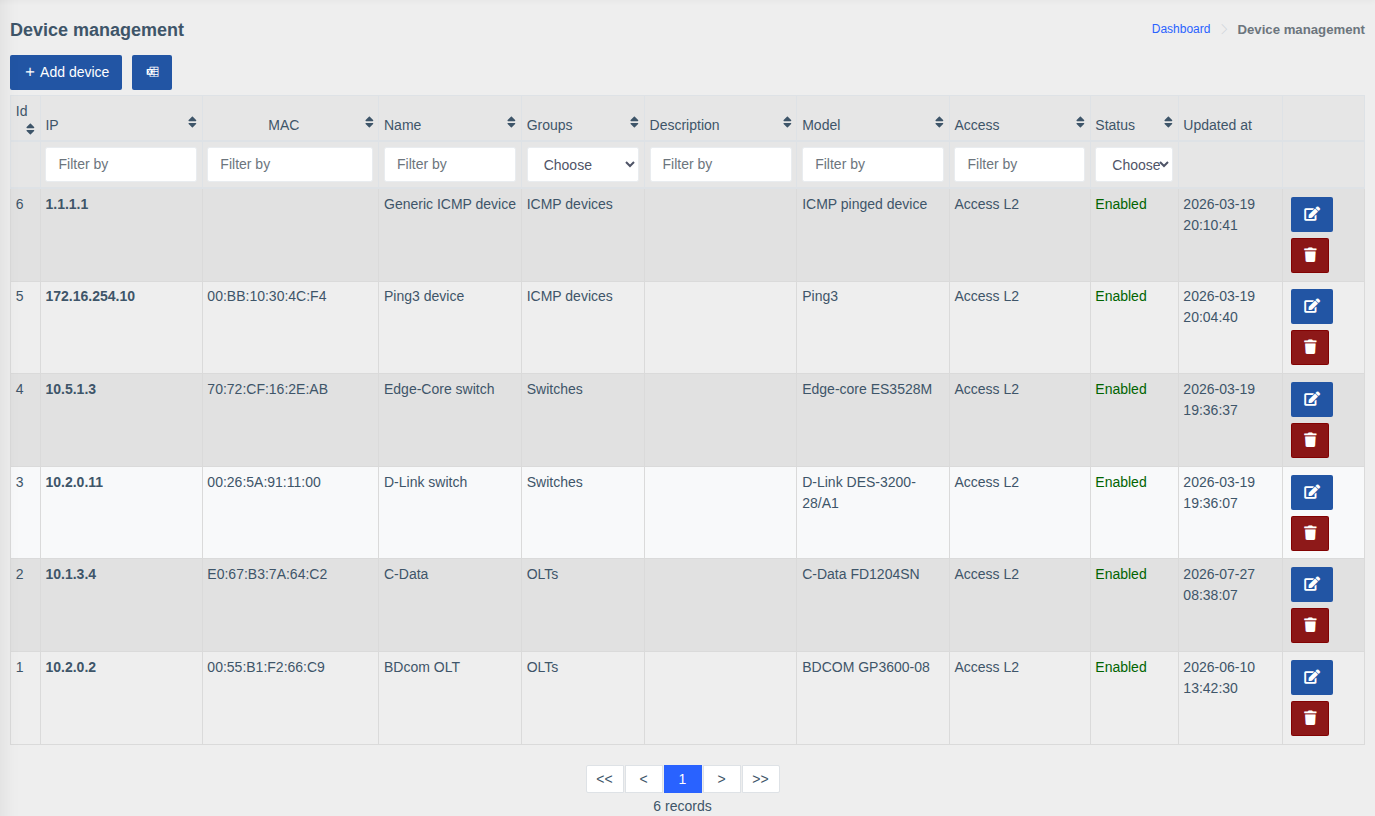This screenshot has height=816, width=1375.
Task: Sort devices by IP address
Action: tap(192, 122)
